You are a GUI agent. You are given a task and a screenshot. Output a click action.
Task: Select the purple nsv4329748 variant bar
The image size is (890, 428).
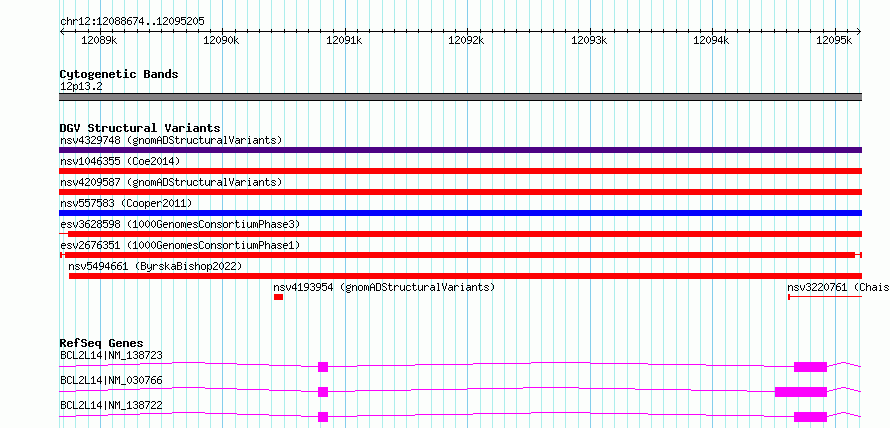click(x=460, y=150)
